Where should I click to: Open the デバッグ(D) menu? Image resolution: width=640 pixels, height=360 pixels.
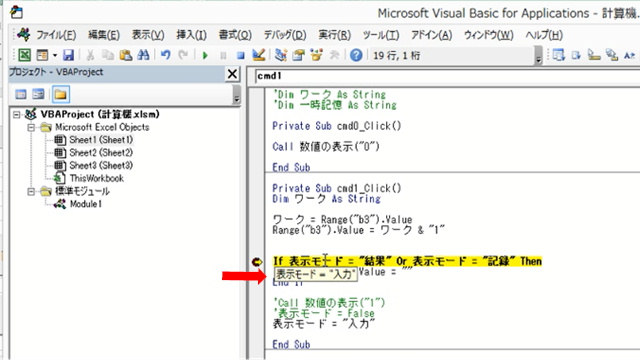point(284,35)
